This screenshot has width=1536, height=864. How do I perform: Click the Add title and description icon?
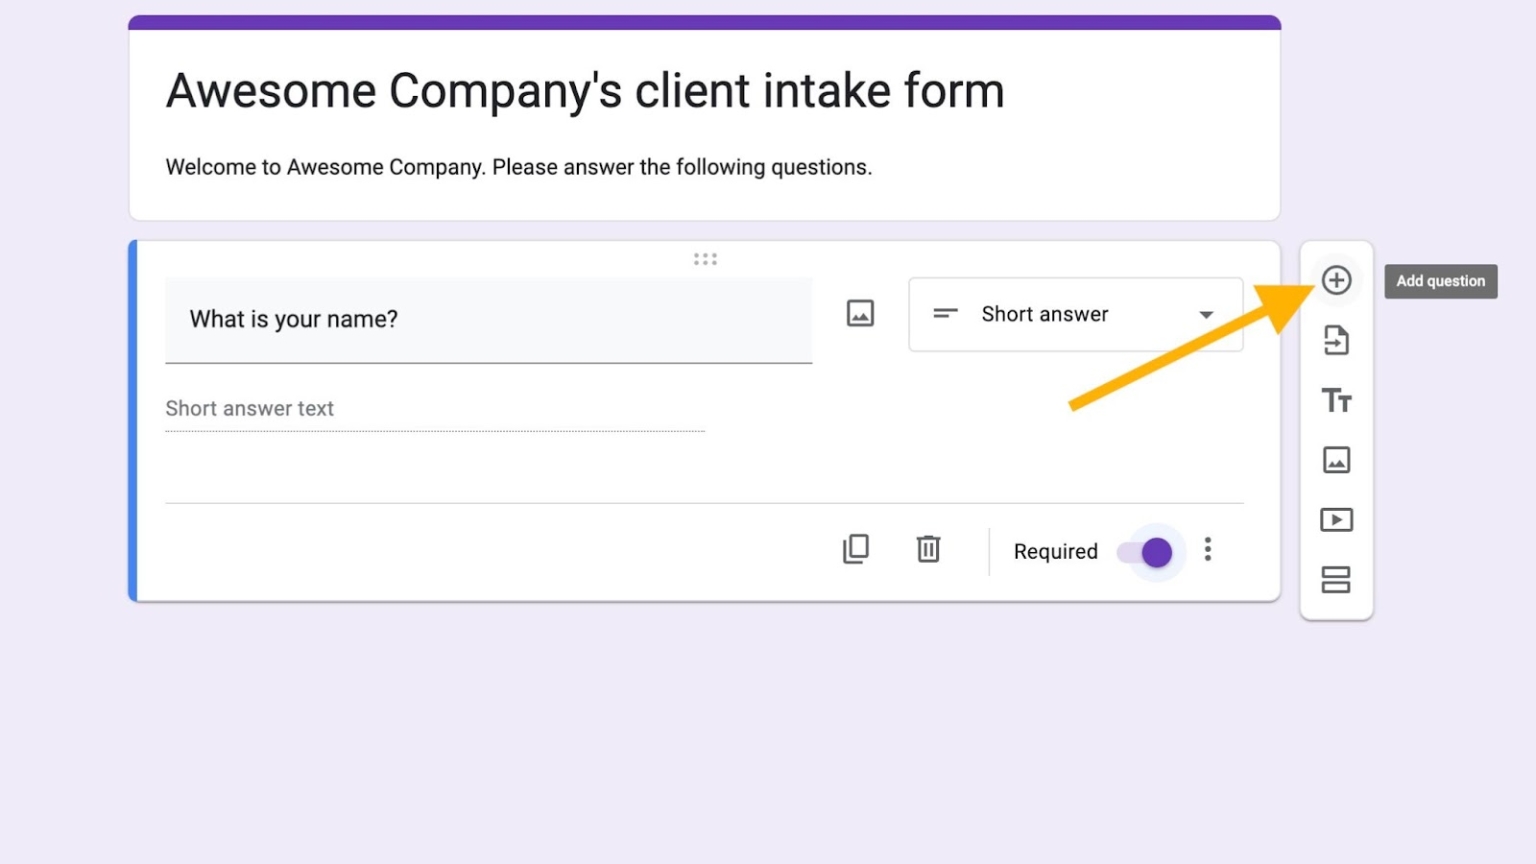click(1337, 400)
